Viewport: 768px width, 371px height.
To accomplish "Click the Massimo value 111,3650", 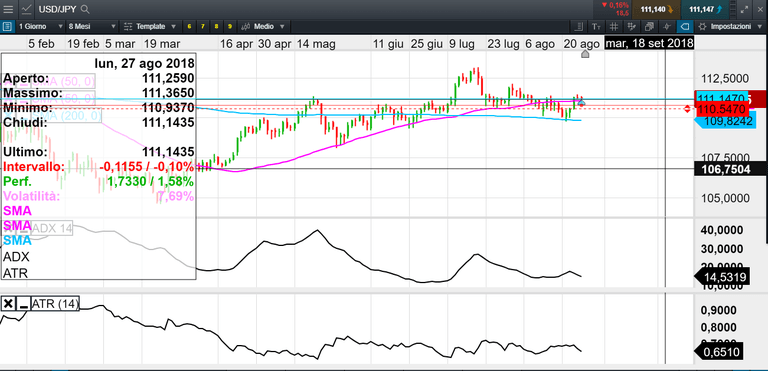I will pos(168,93).
